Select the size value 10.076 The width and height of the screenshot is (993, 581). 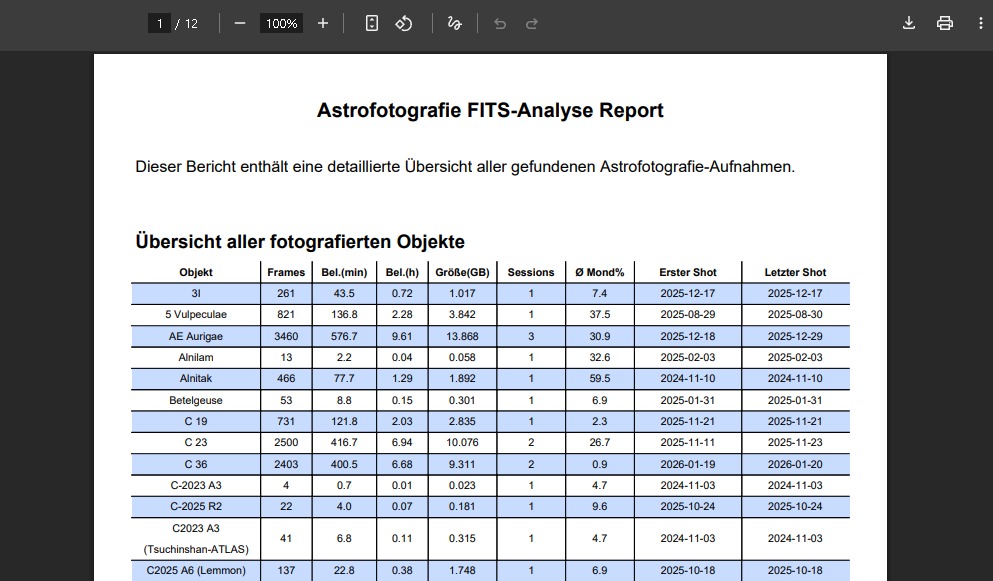(x=462, y=443)
